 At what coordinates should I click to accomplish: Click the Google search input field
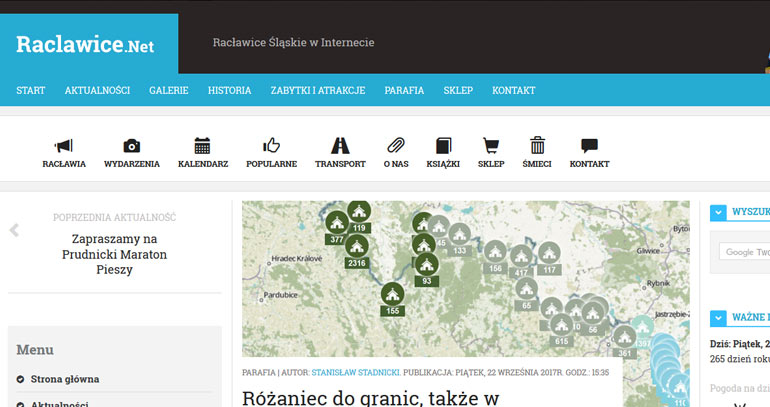744,252
